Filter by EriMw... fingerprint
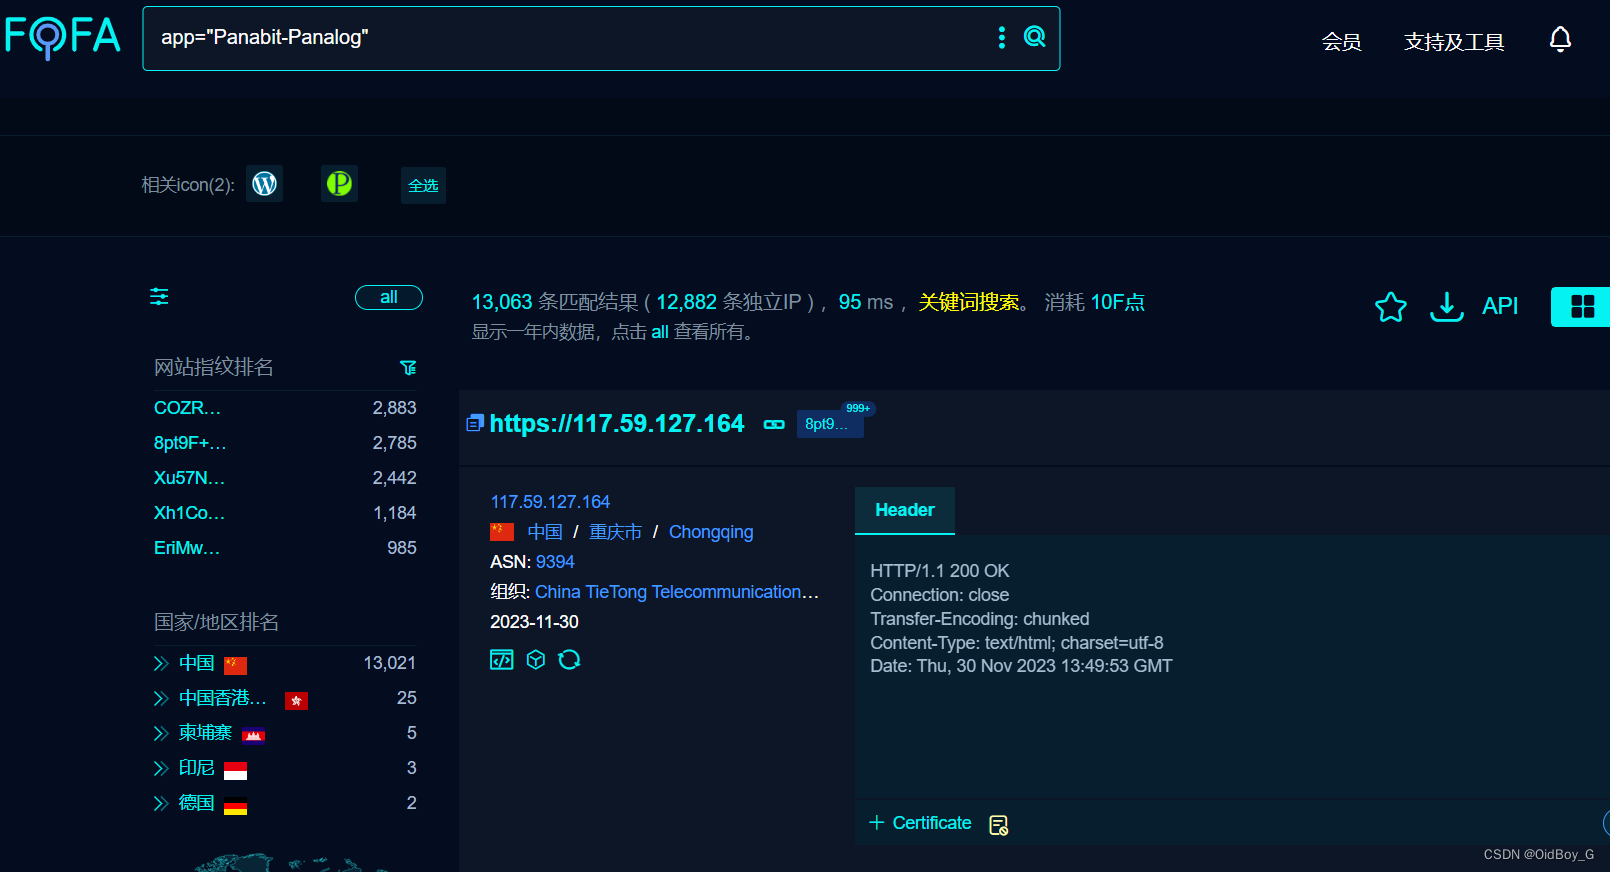 [x=187, y=548]
